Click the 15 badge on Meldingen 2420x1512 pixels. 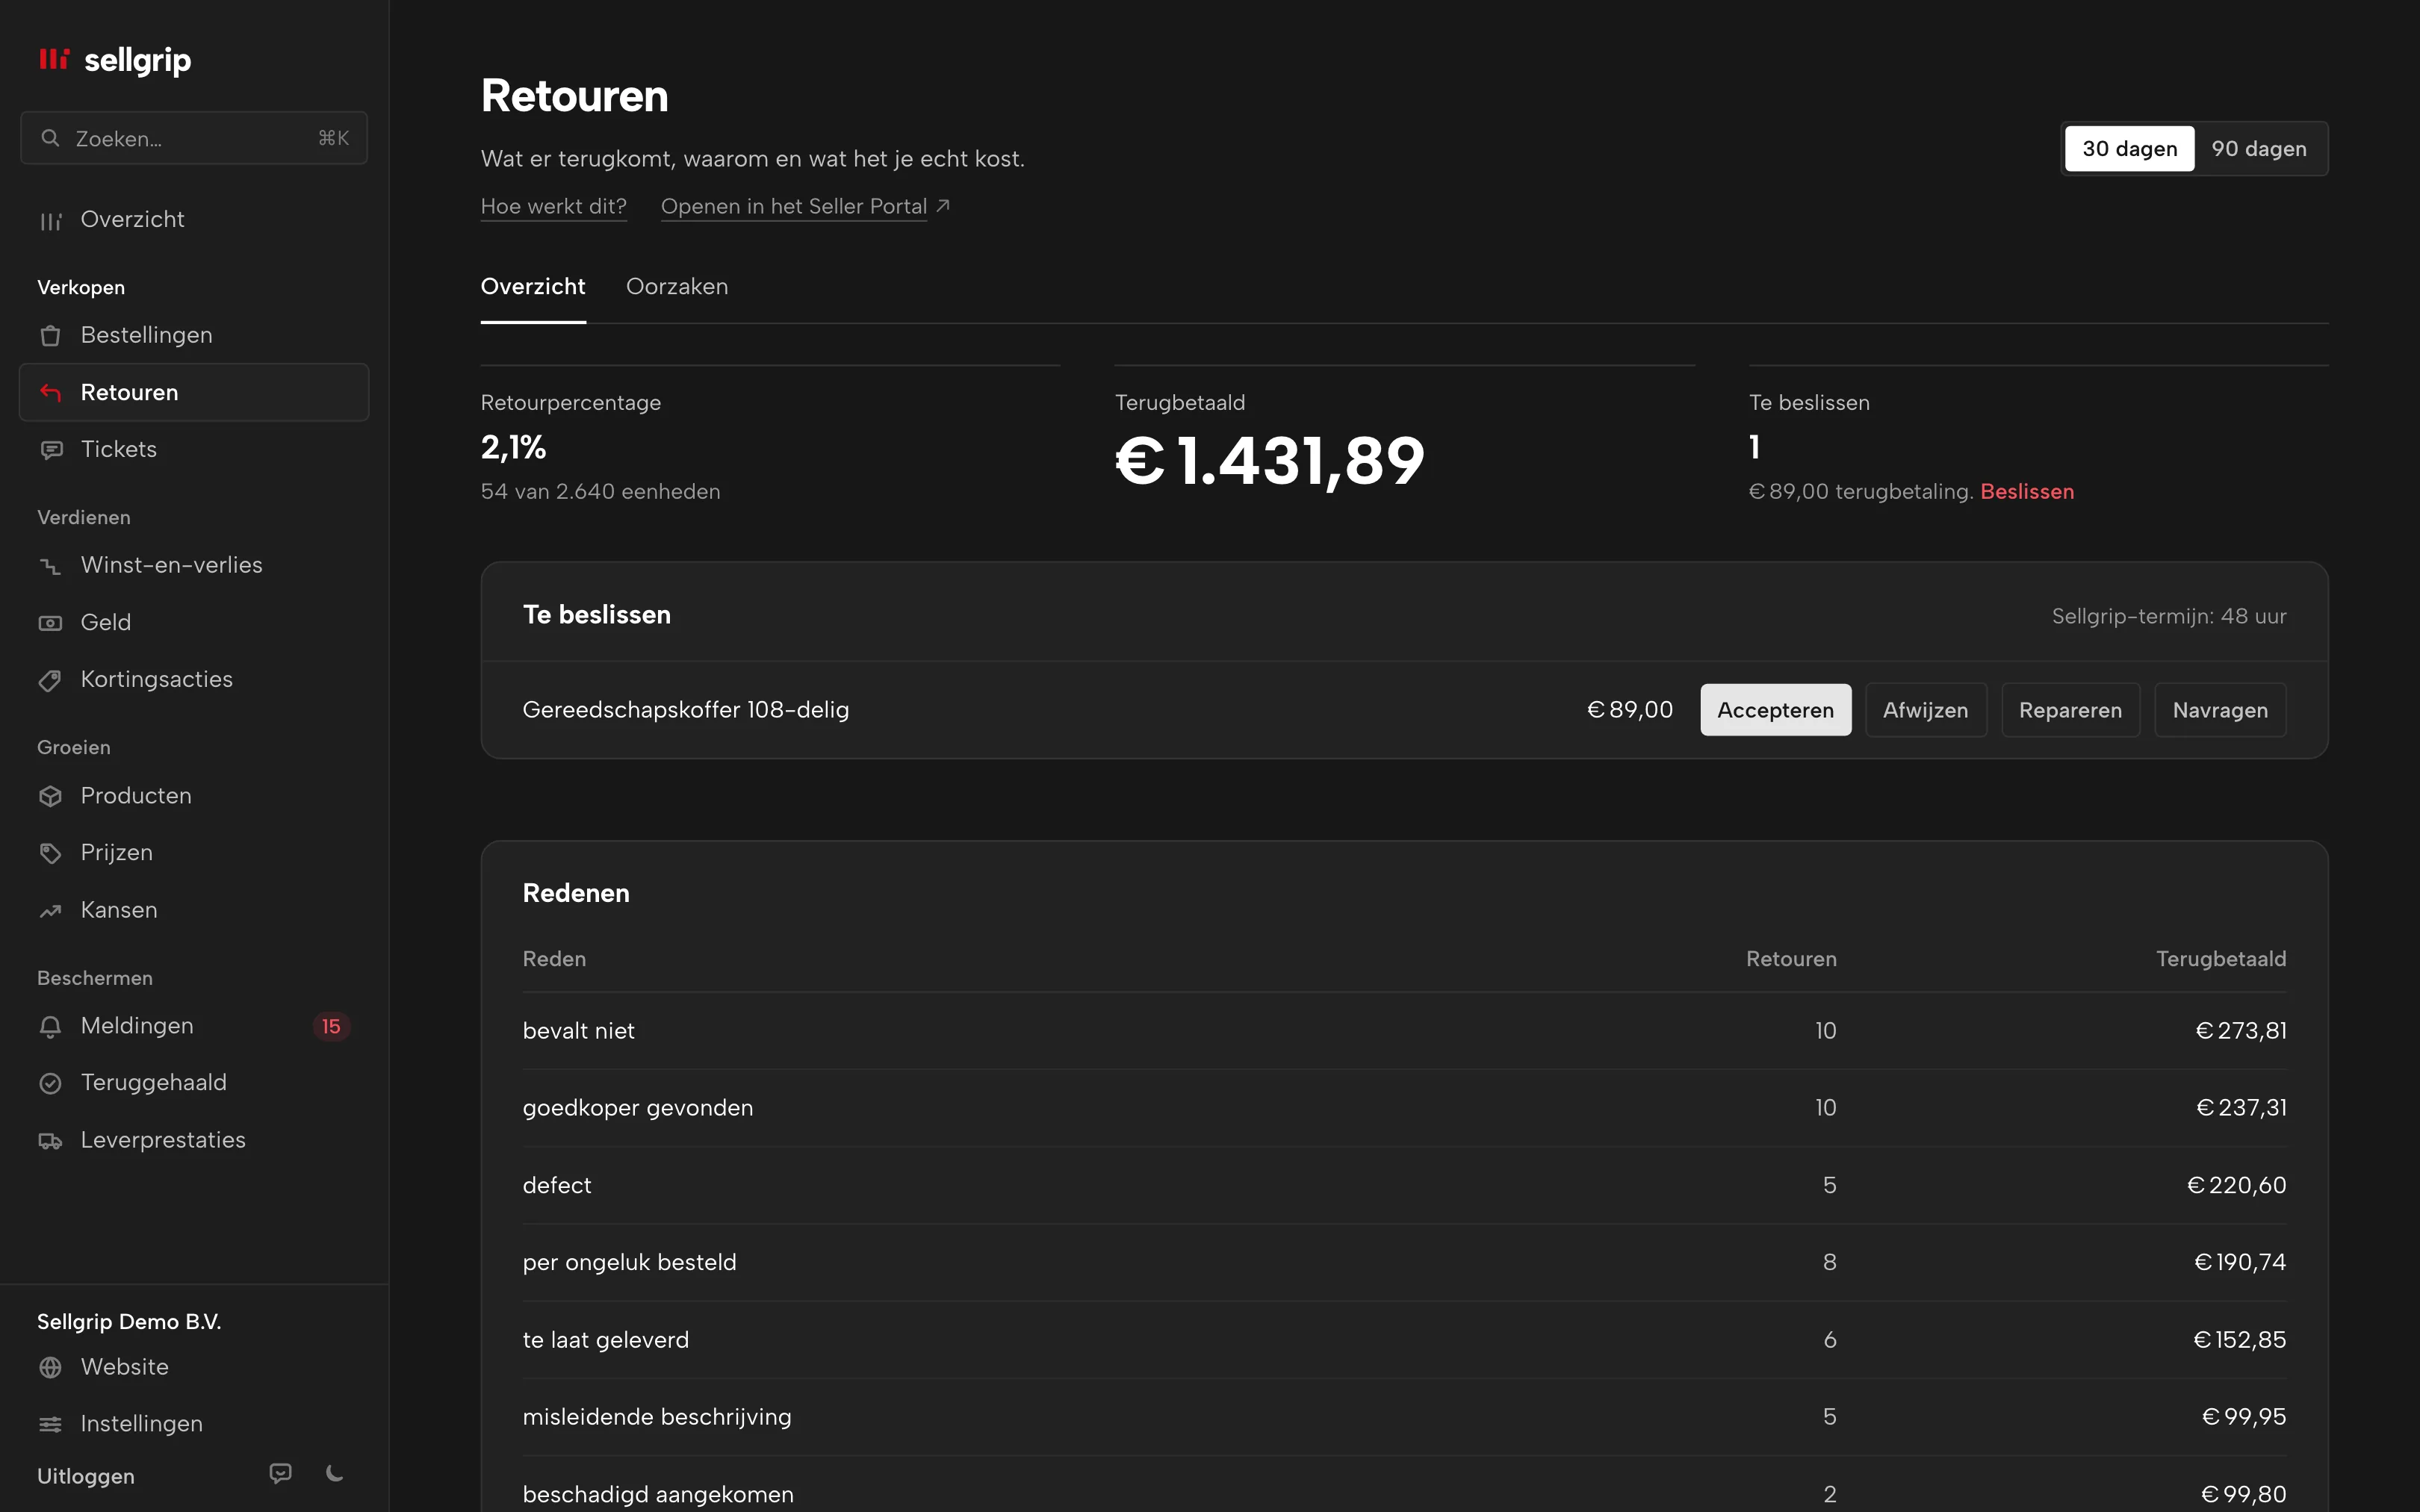331,1026
